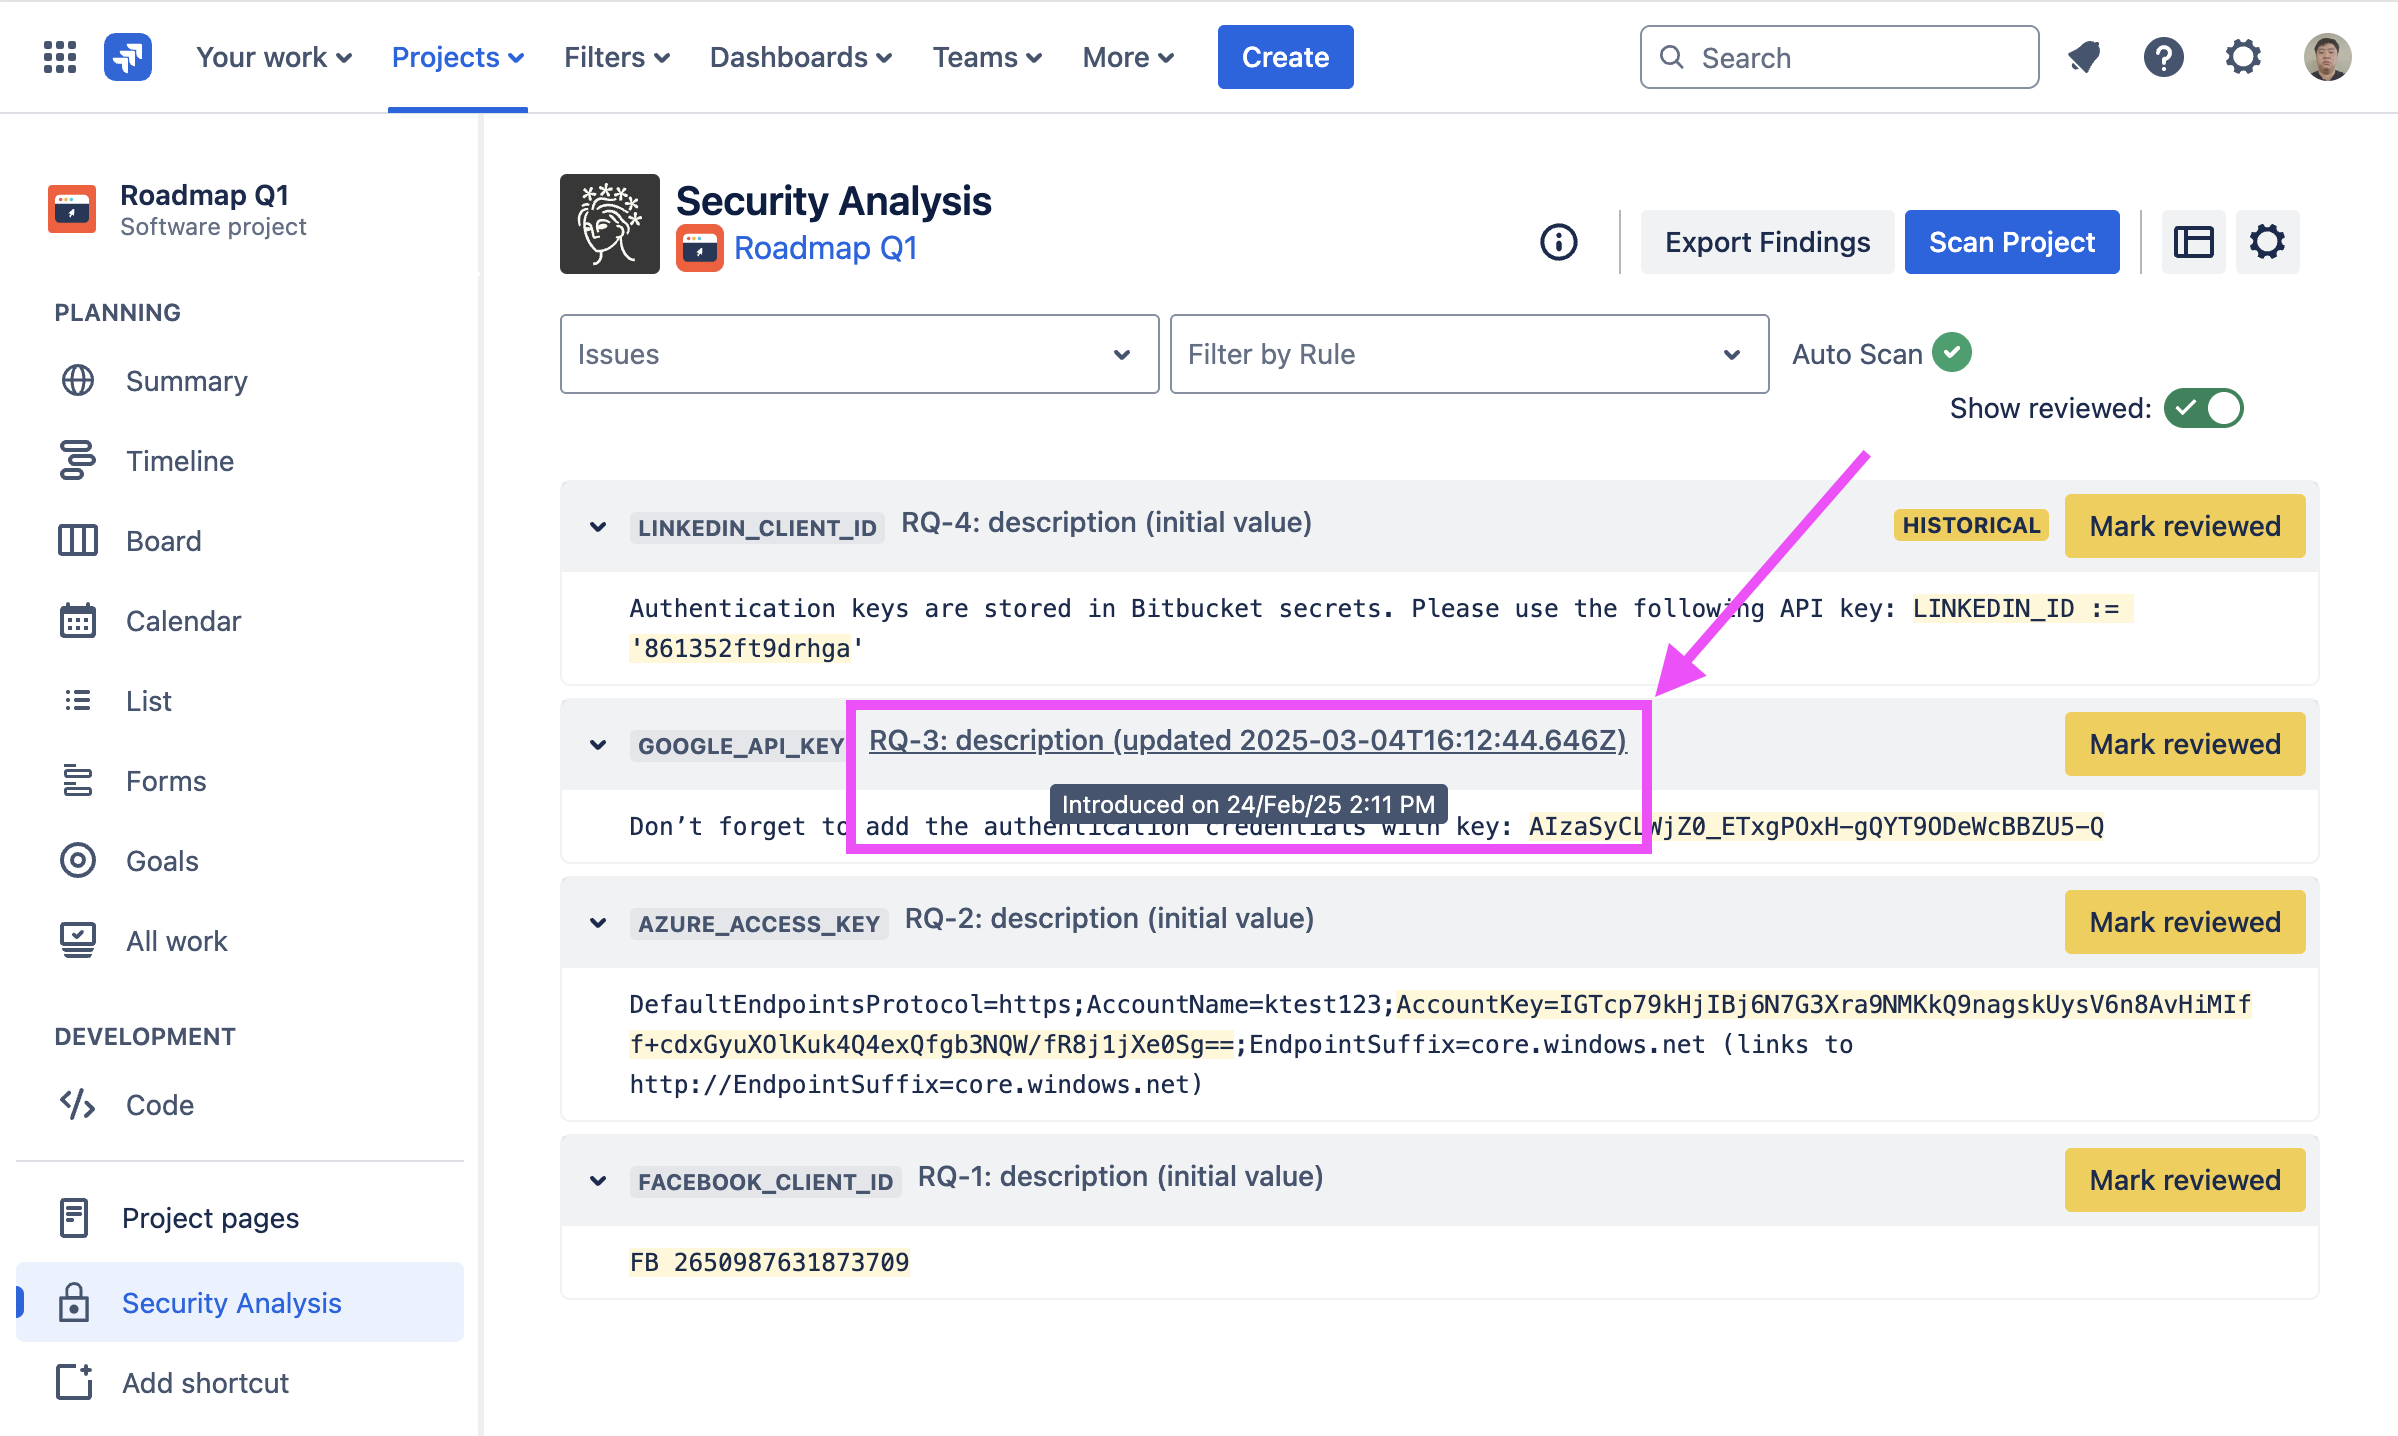Toggle the panel layout view icon

(2193, 242)
